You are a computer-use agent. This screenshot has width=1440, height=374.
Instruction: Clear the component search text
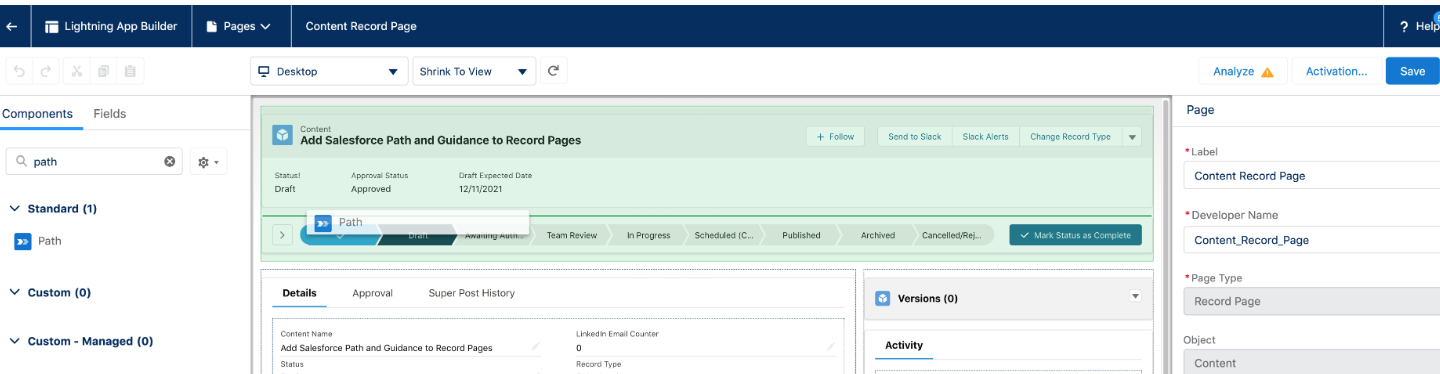click(169, 161)
